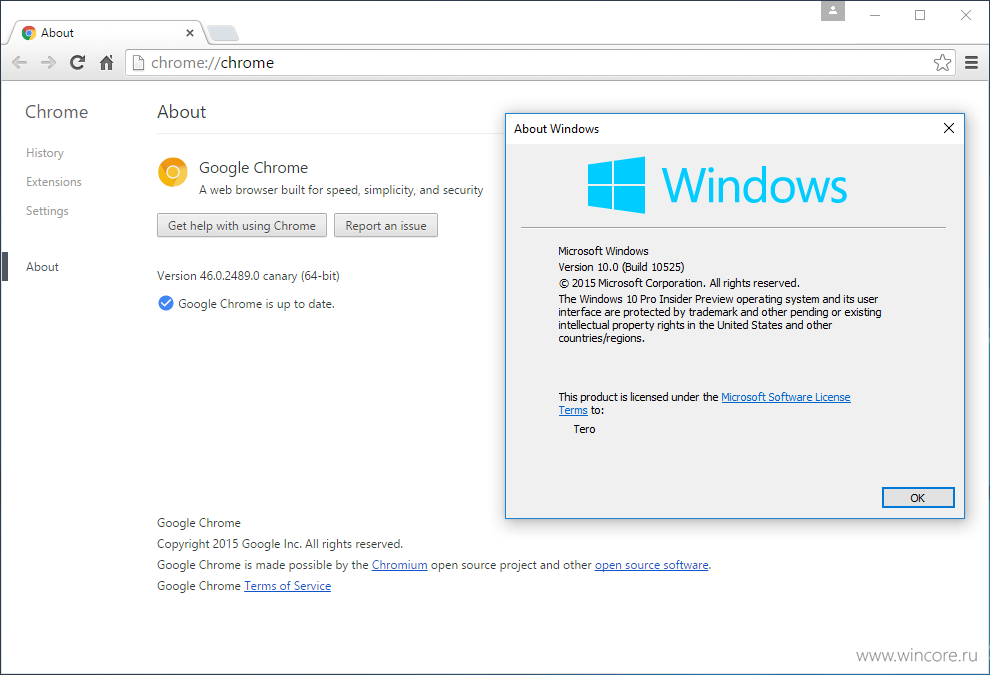Open the home page via house icon

[107, 63]
